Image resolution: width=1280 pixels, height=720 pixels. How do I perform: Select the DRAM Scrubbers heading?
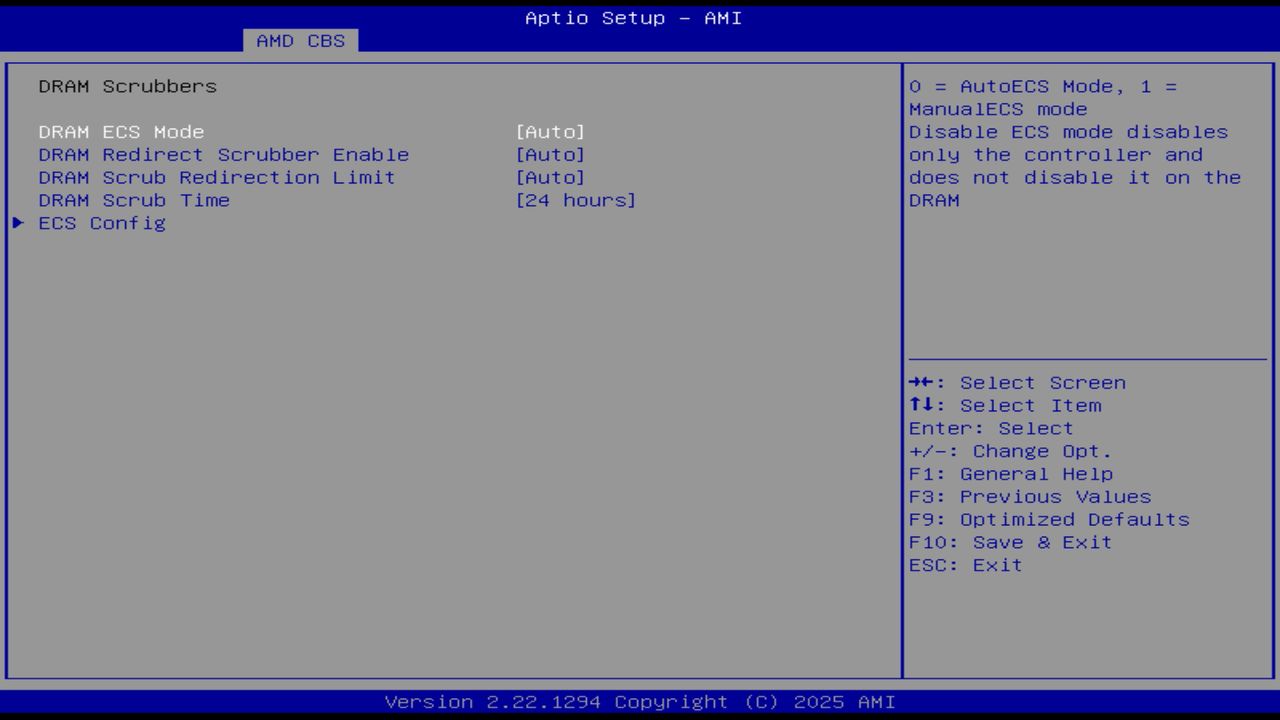127,86
